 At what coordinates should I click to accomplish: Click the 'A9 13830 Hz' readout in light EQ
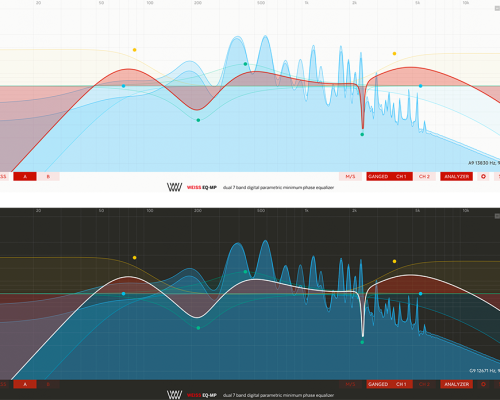[484, 163]
